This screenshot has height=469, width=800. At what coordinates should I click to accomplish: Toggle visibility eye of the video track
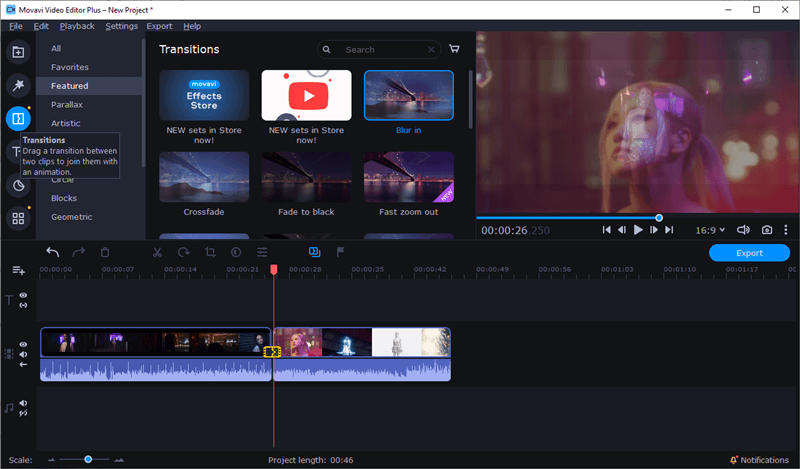(x=23, y=344)
